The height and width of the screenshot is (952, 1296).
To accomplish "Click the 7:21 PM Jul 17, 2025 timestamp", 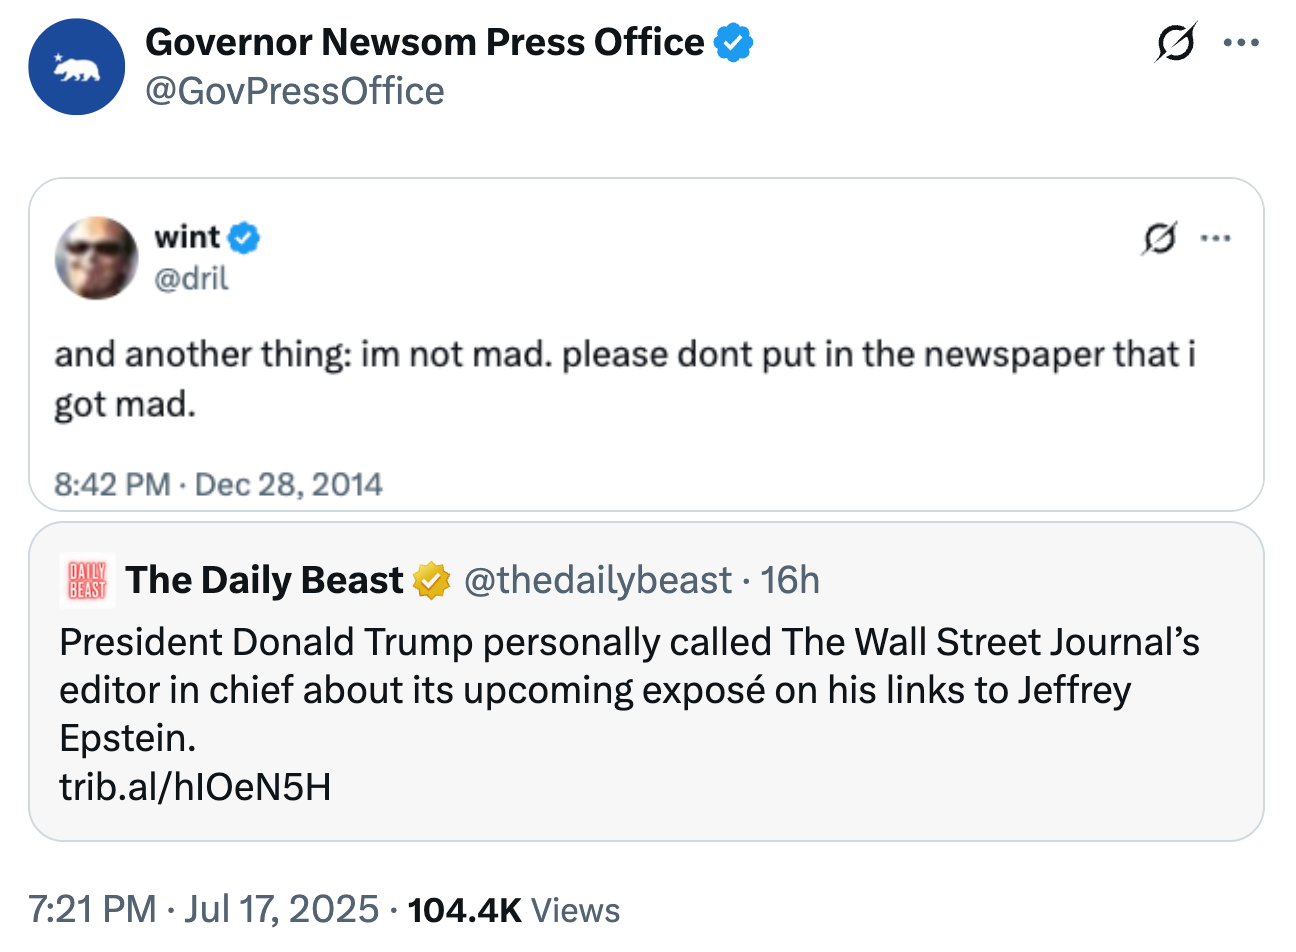I will point(204,909).
